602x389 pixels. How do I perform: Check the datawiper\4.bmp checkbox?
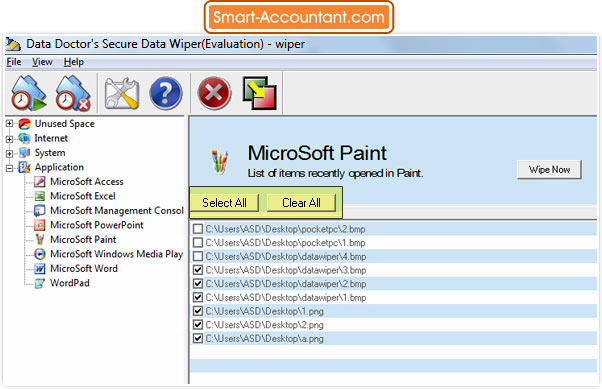(x=198, y=257)
